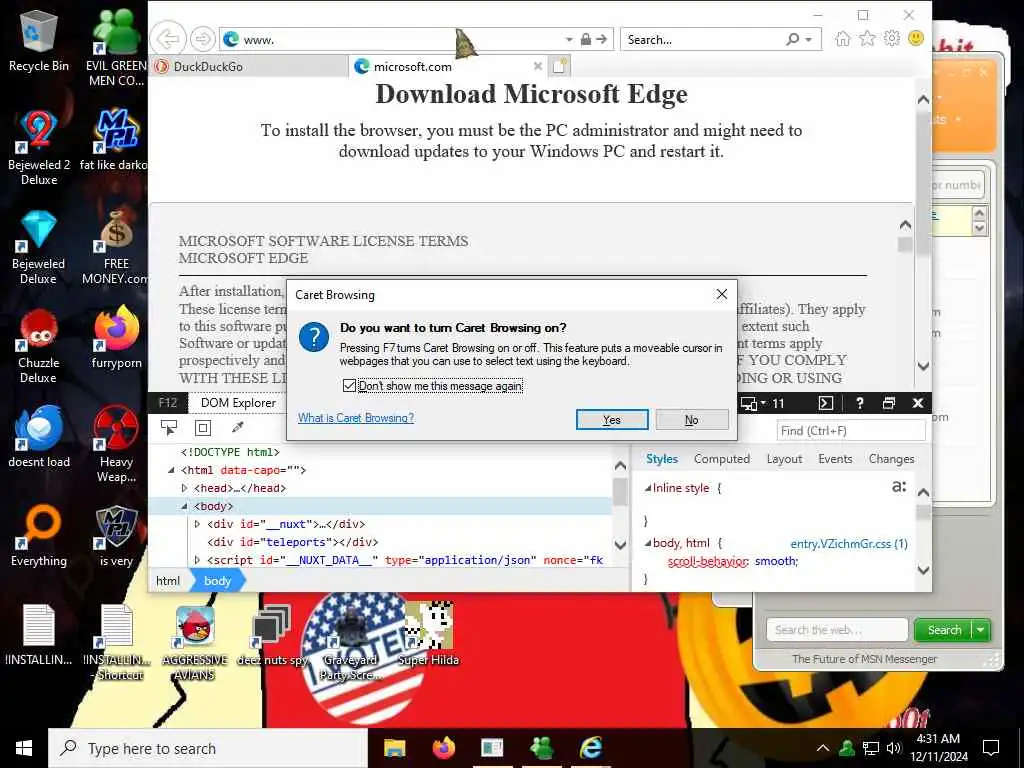
Task: Open the notification center icon in taskbar
Action: (991, 748)
